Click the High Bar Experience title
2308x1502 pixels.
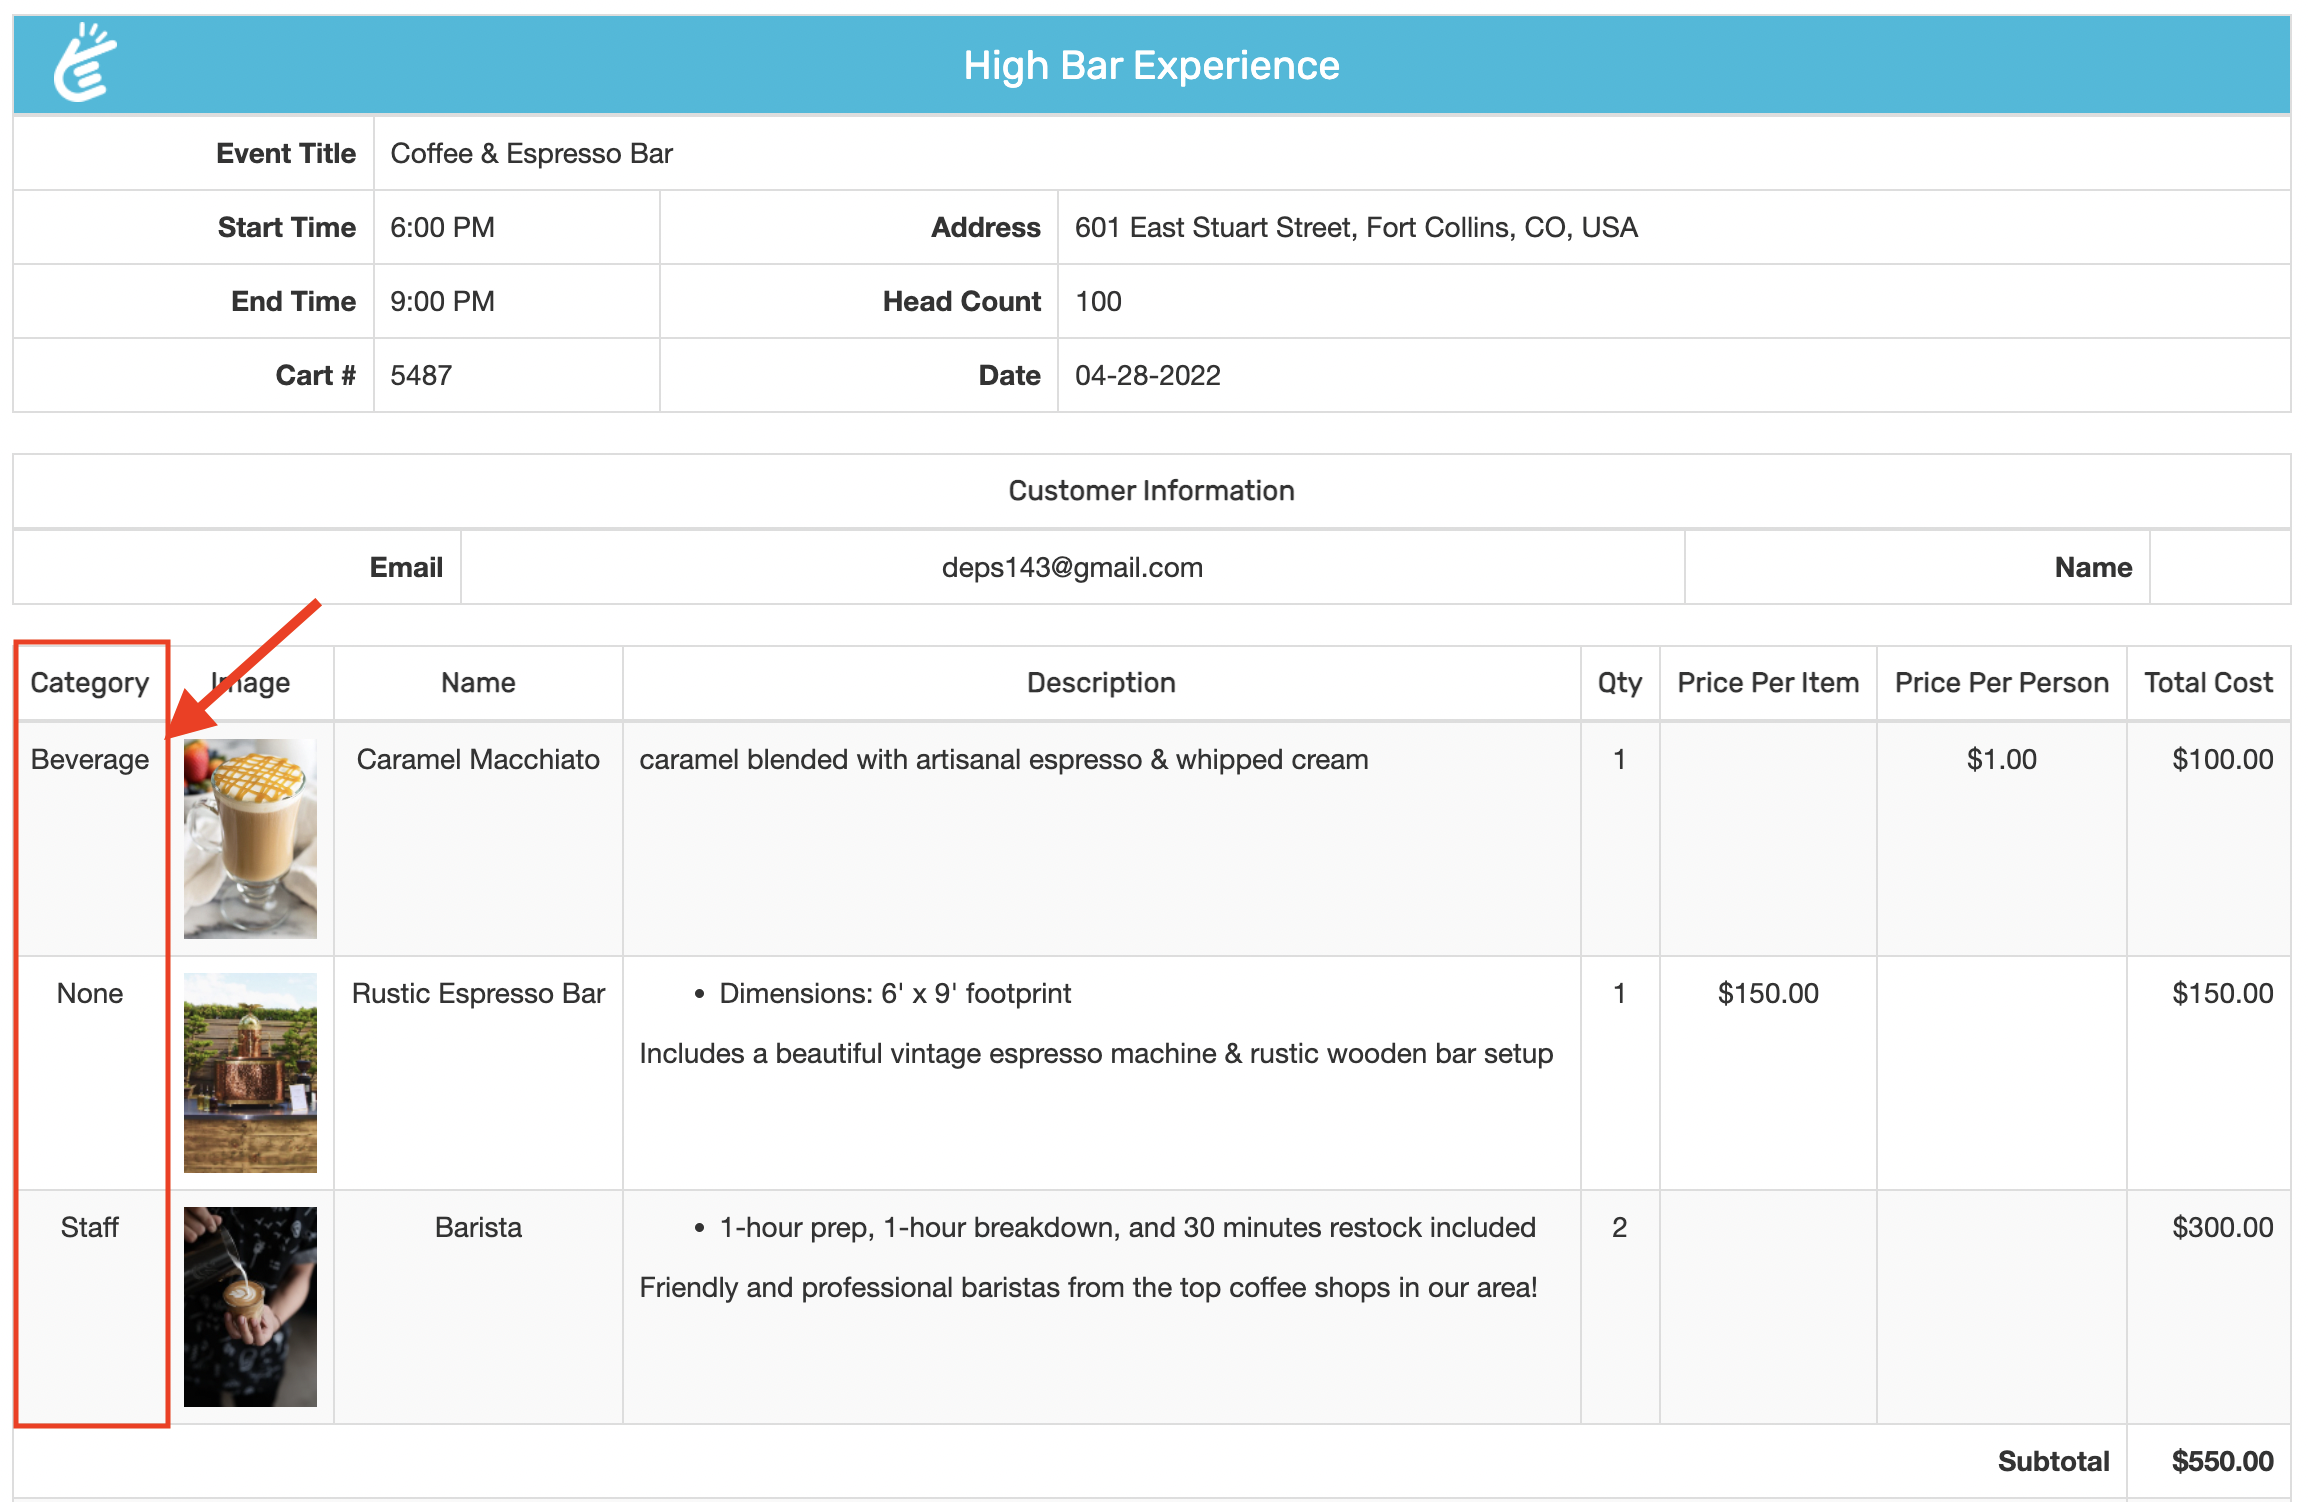pos(1151,66)
